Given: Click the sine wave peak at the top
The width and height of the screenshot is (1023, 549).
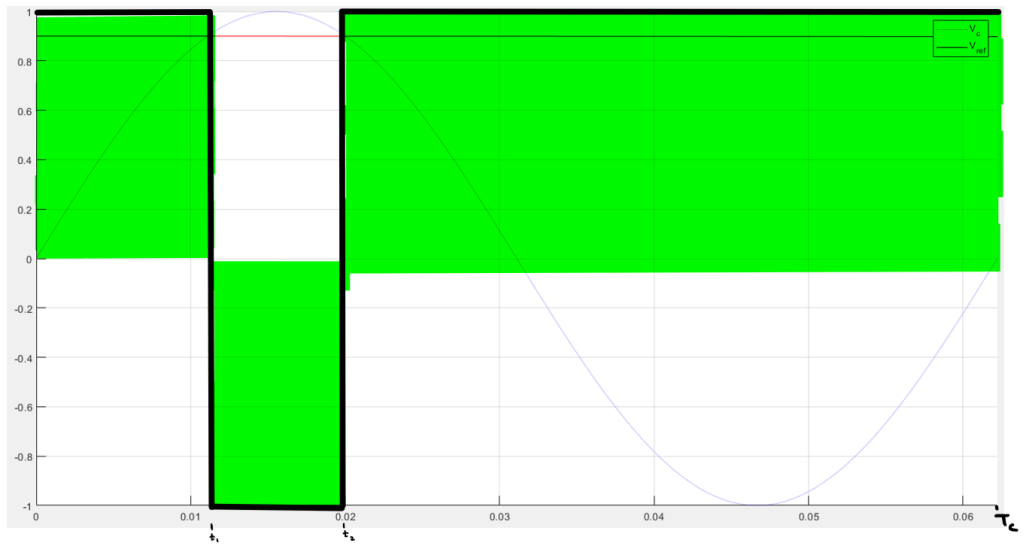Looking at the screenshot, I should click(x=277, y=13).
